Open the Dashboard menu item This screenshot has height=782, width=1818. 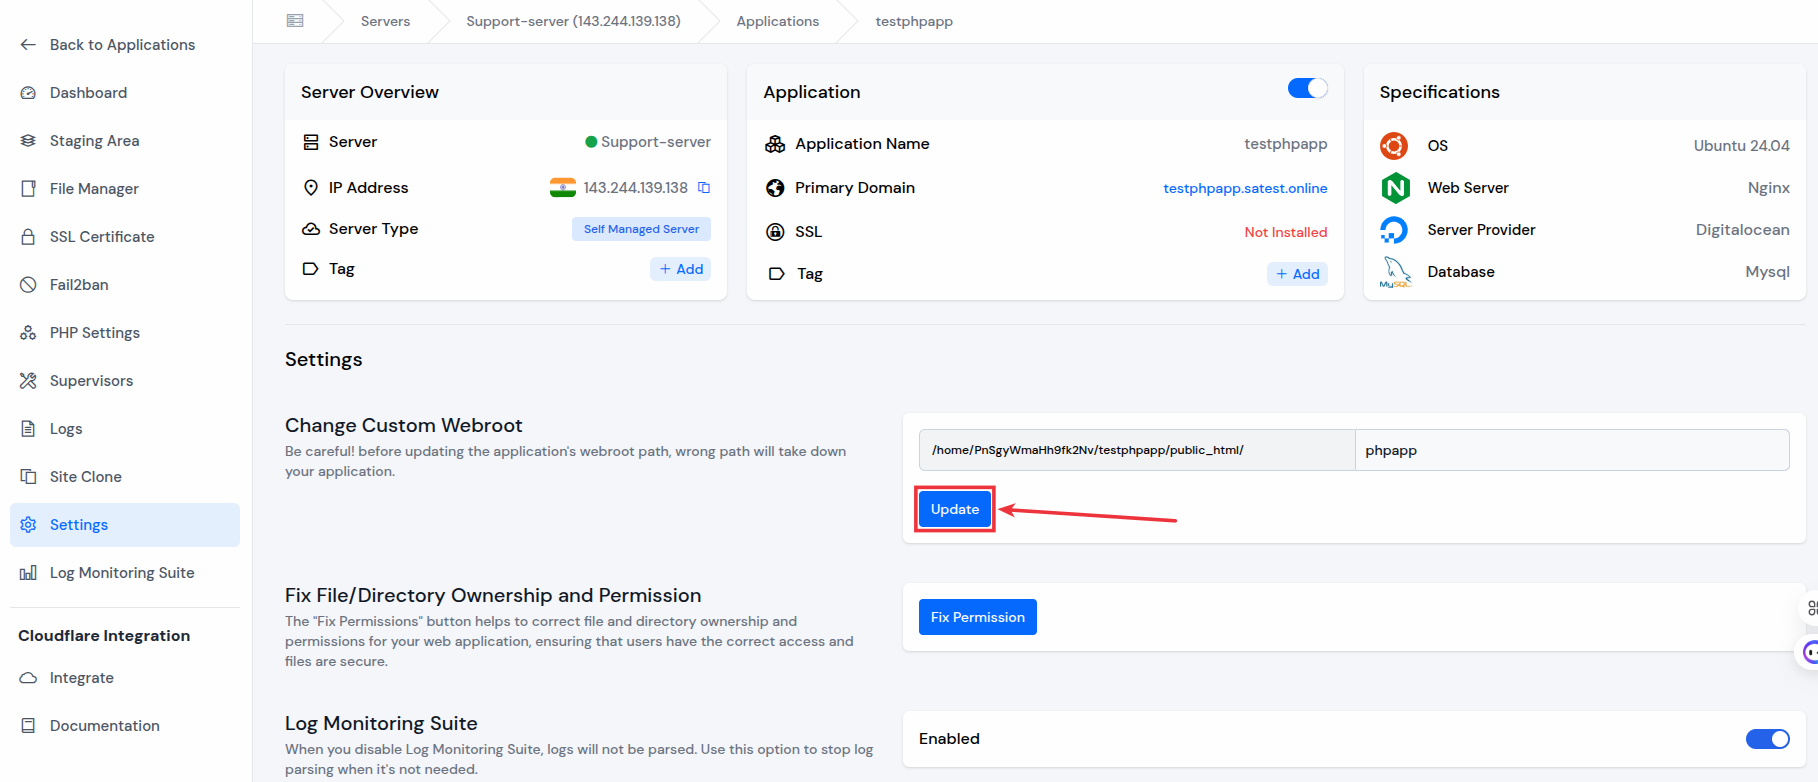tap(125, 93)
